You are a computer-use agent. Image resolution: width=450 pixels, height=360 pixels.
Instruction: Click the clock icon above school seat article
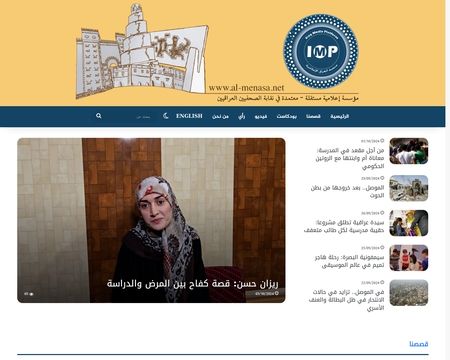pos(382,141)
